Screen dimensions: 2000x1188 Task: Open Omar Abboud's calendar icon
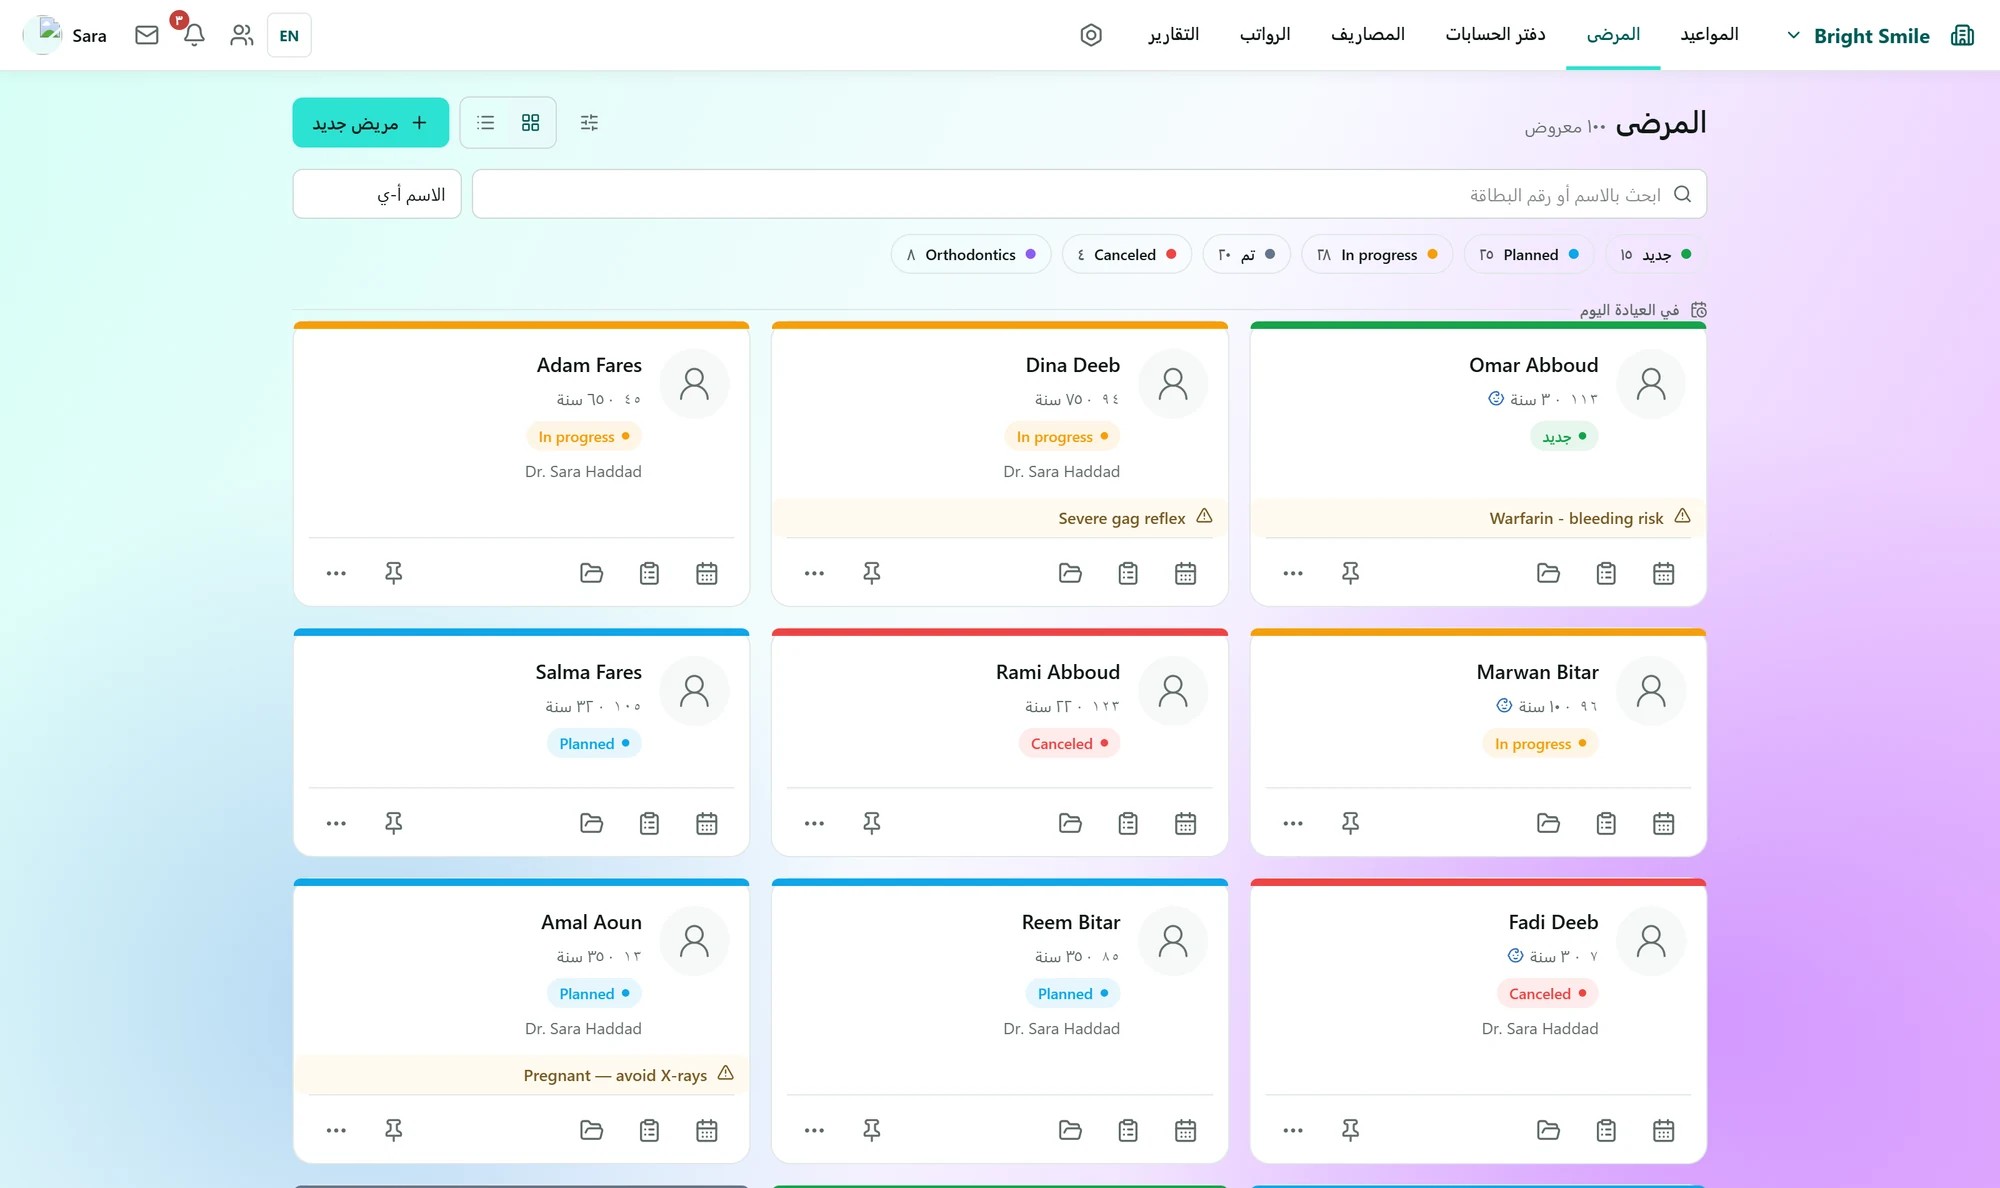pyautogui.click(x=1664, y=573)
